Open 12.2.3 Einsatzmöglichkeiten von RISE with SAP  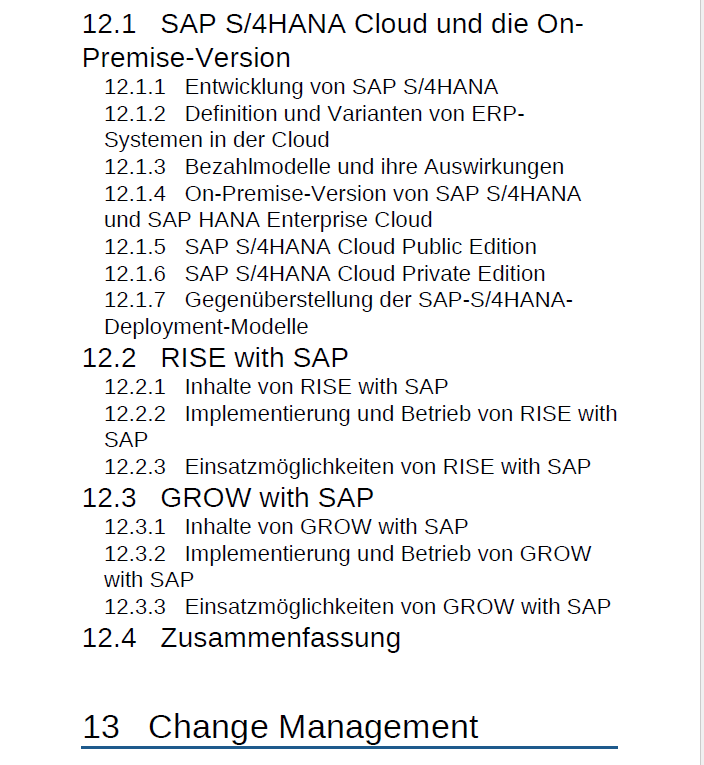point(347,466)
